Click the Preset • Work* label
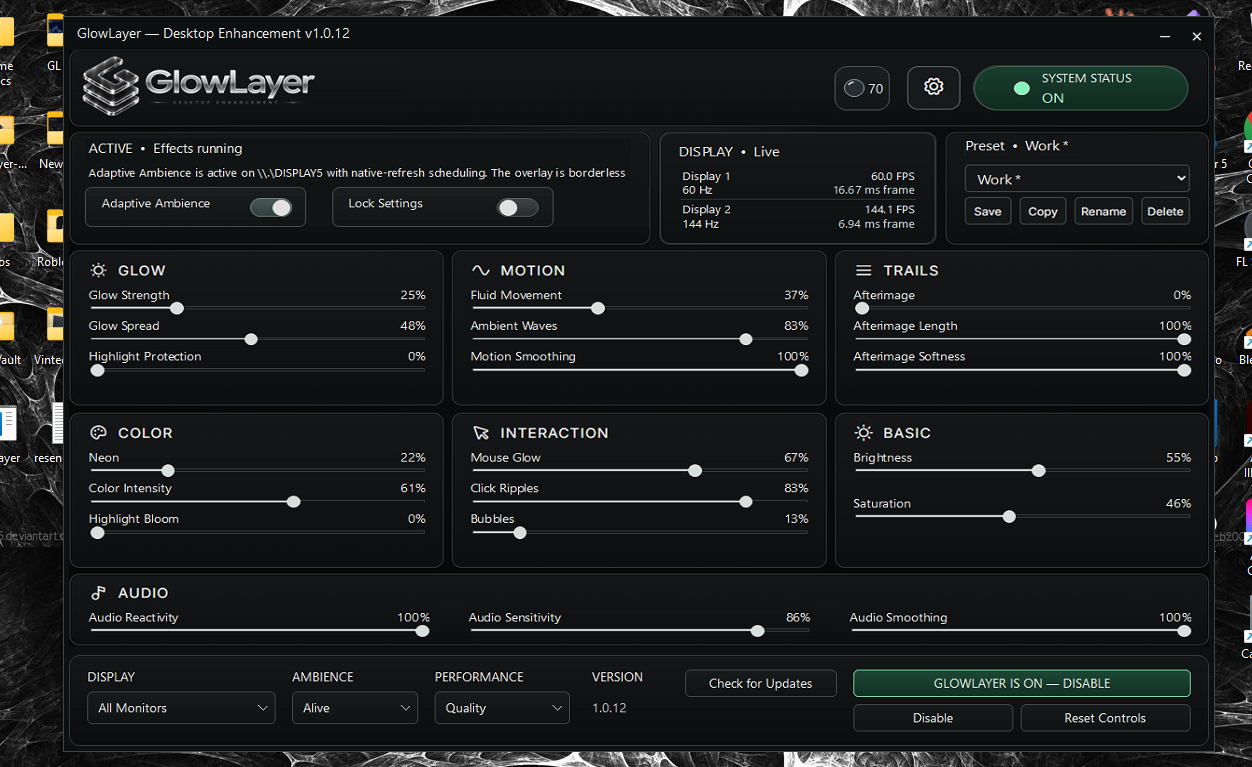Viewport: 1252px width, 767px height. click(x=1016, y=145)
